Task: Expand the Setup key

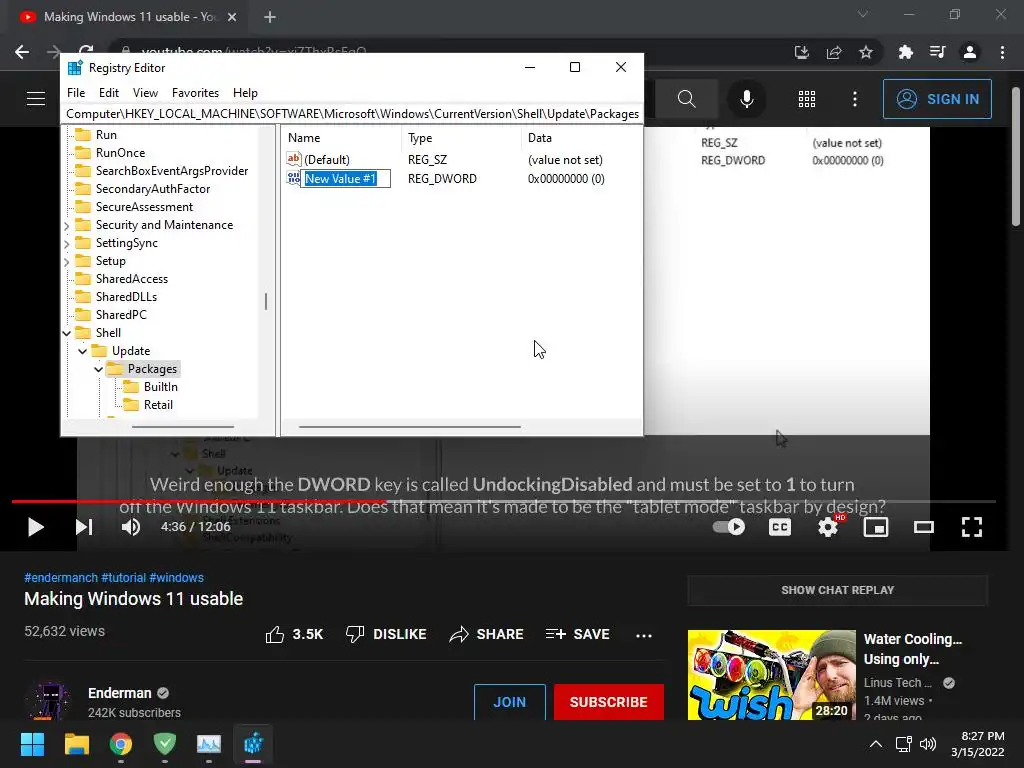Action: coord(67,261)
